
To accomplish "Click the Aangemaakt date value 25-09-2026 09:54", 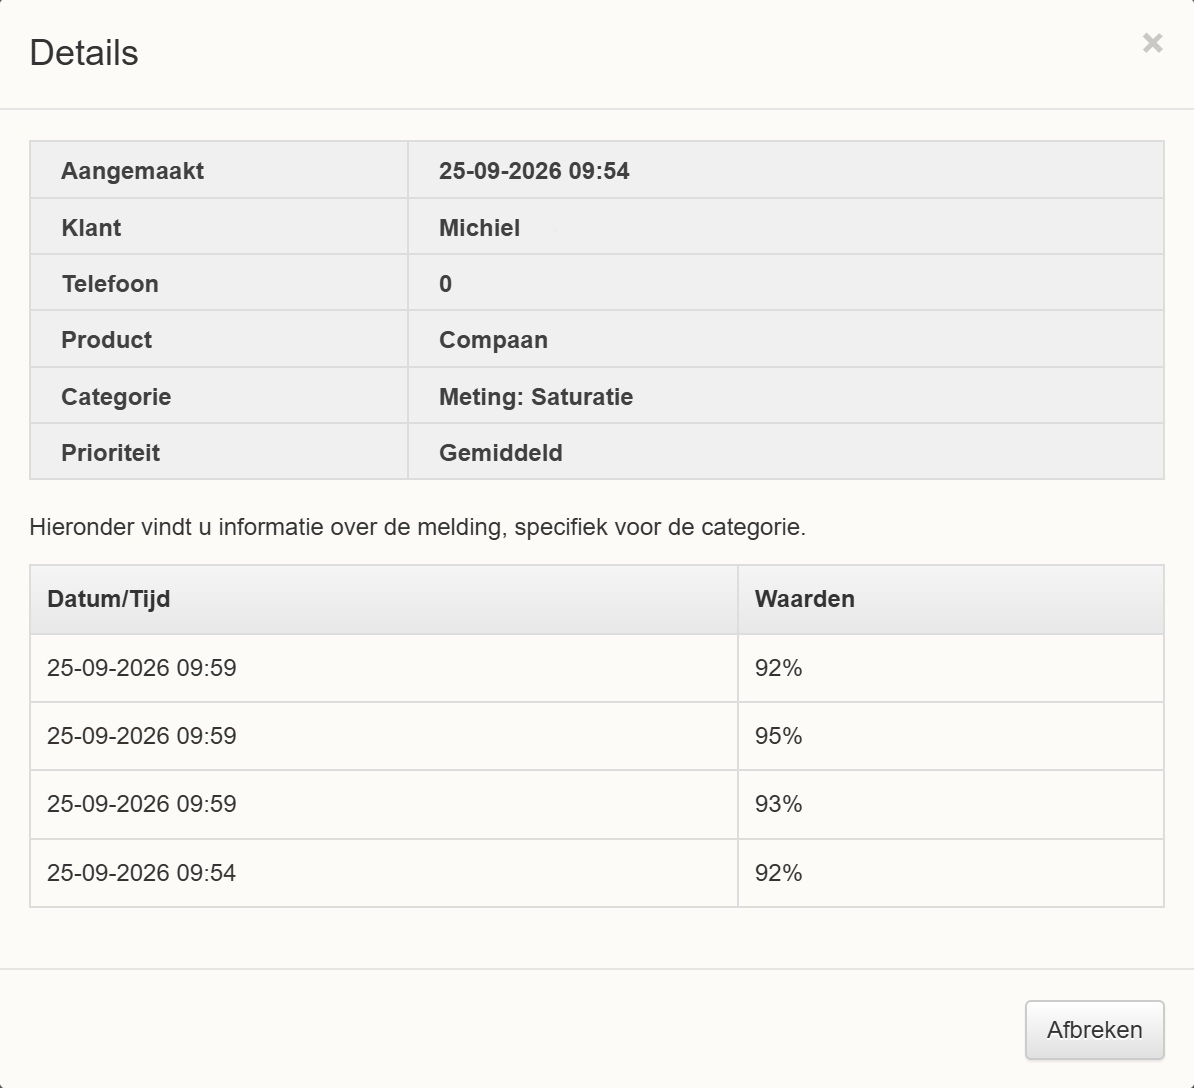I will coord(534,171).
